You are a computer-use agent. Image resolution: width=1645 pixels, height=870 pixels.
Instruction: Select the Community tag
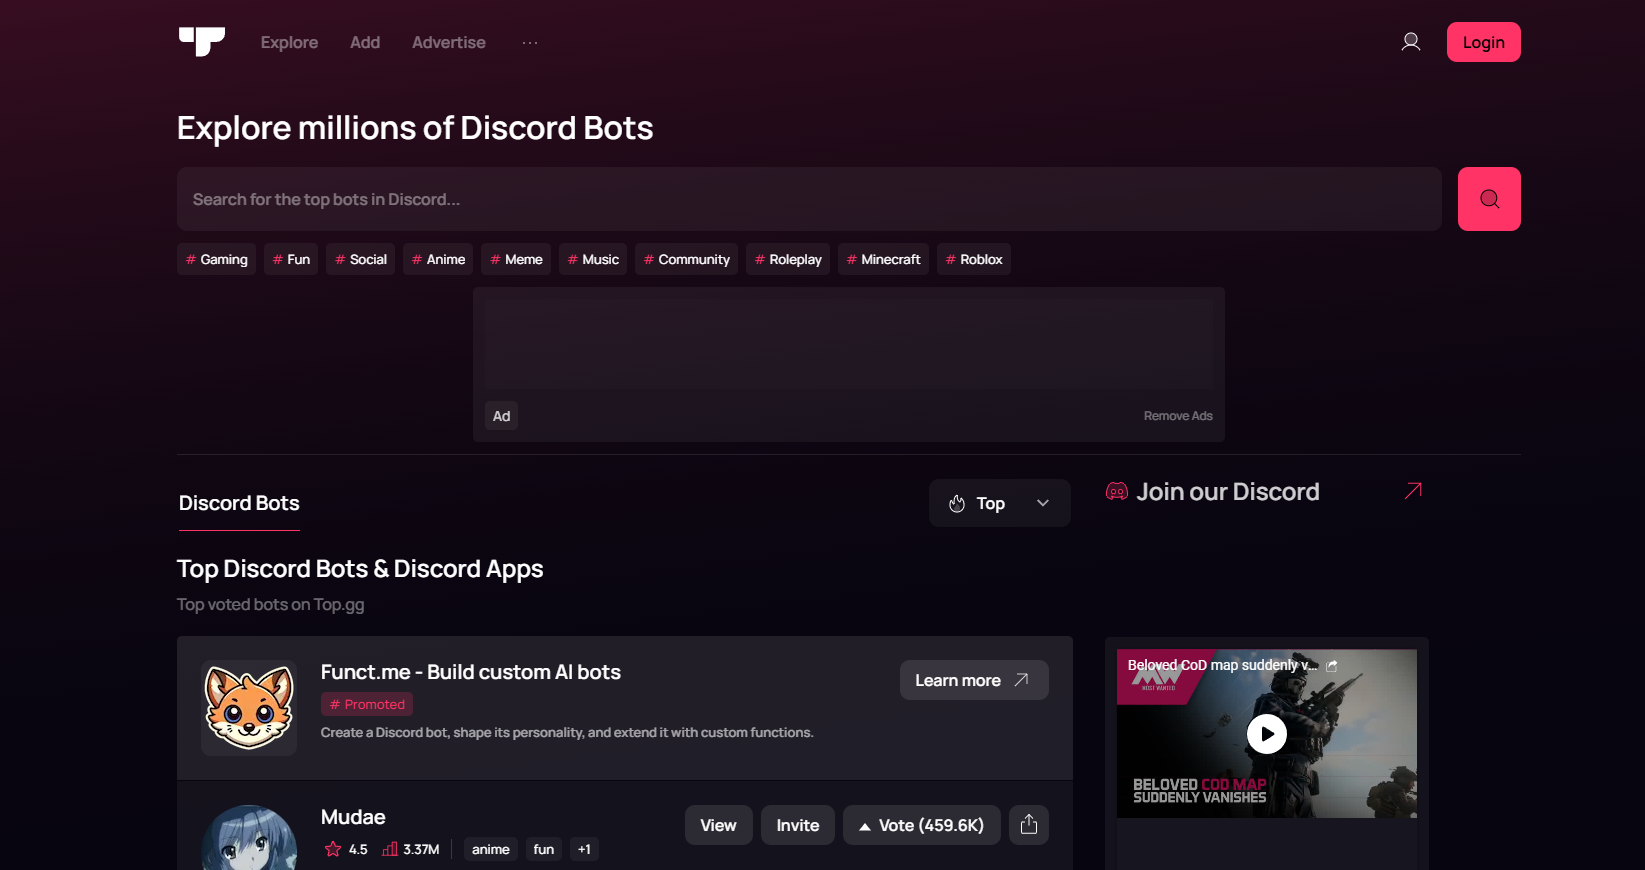coord(686,259)
